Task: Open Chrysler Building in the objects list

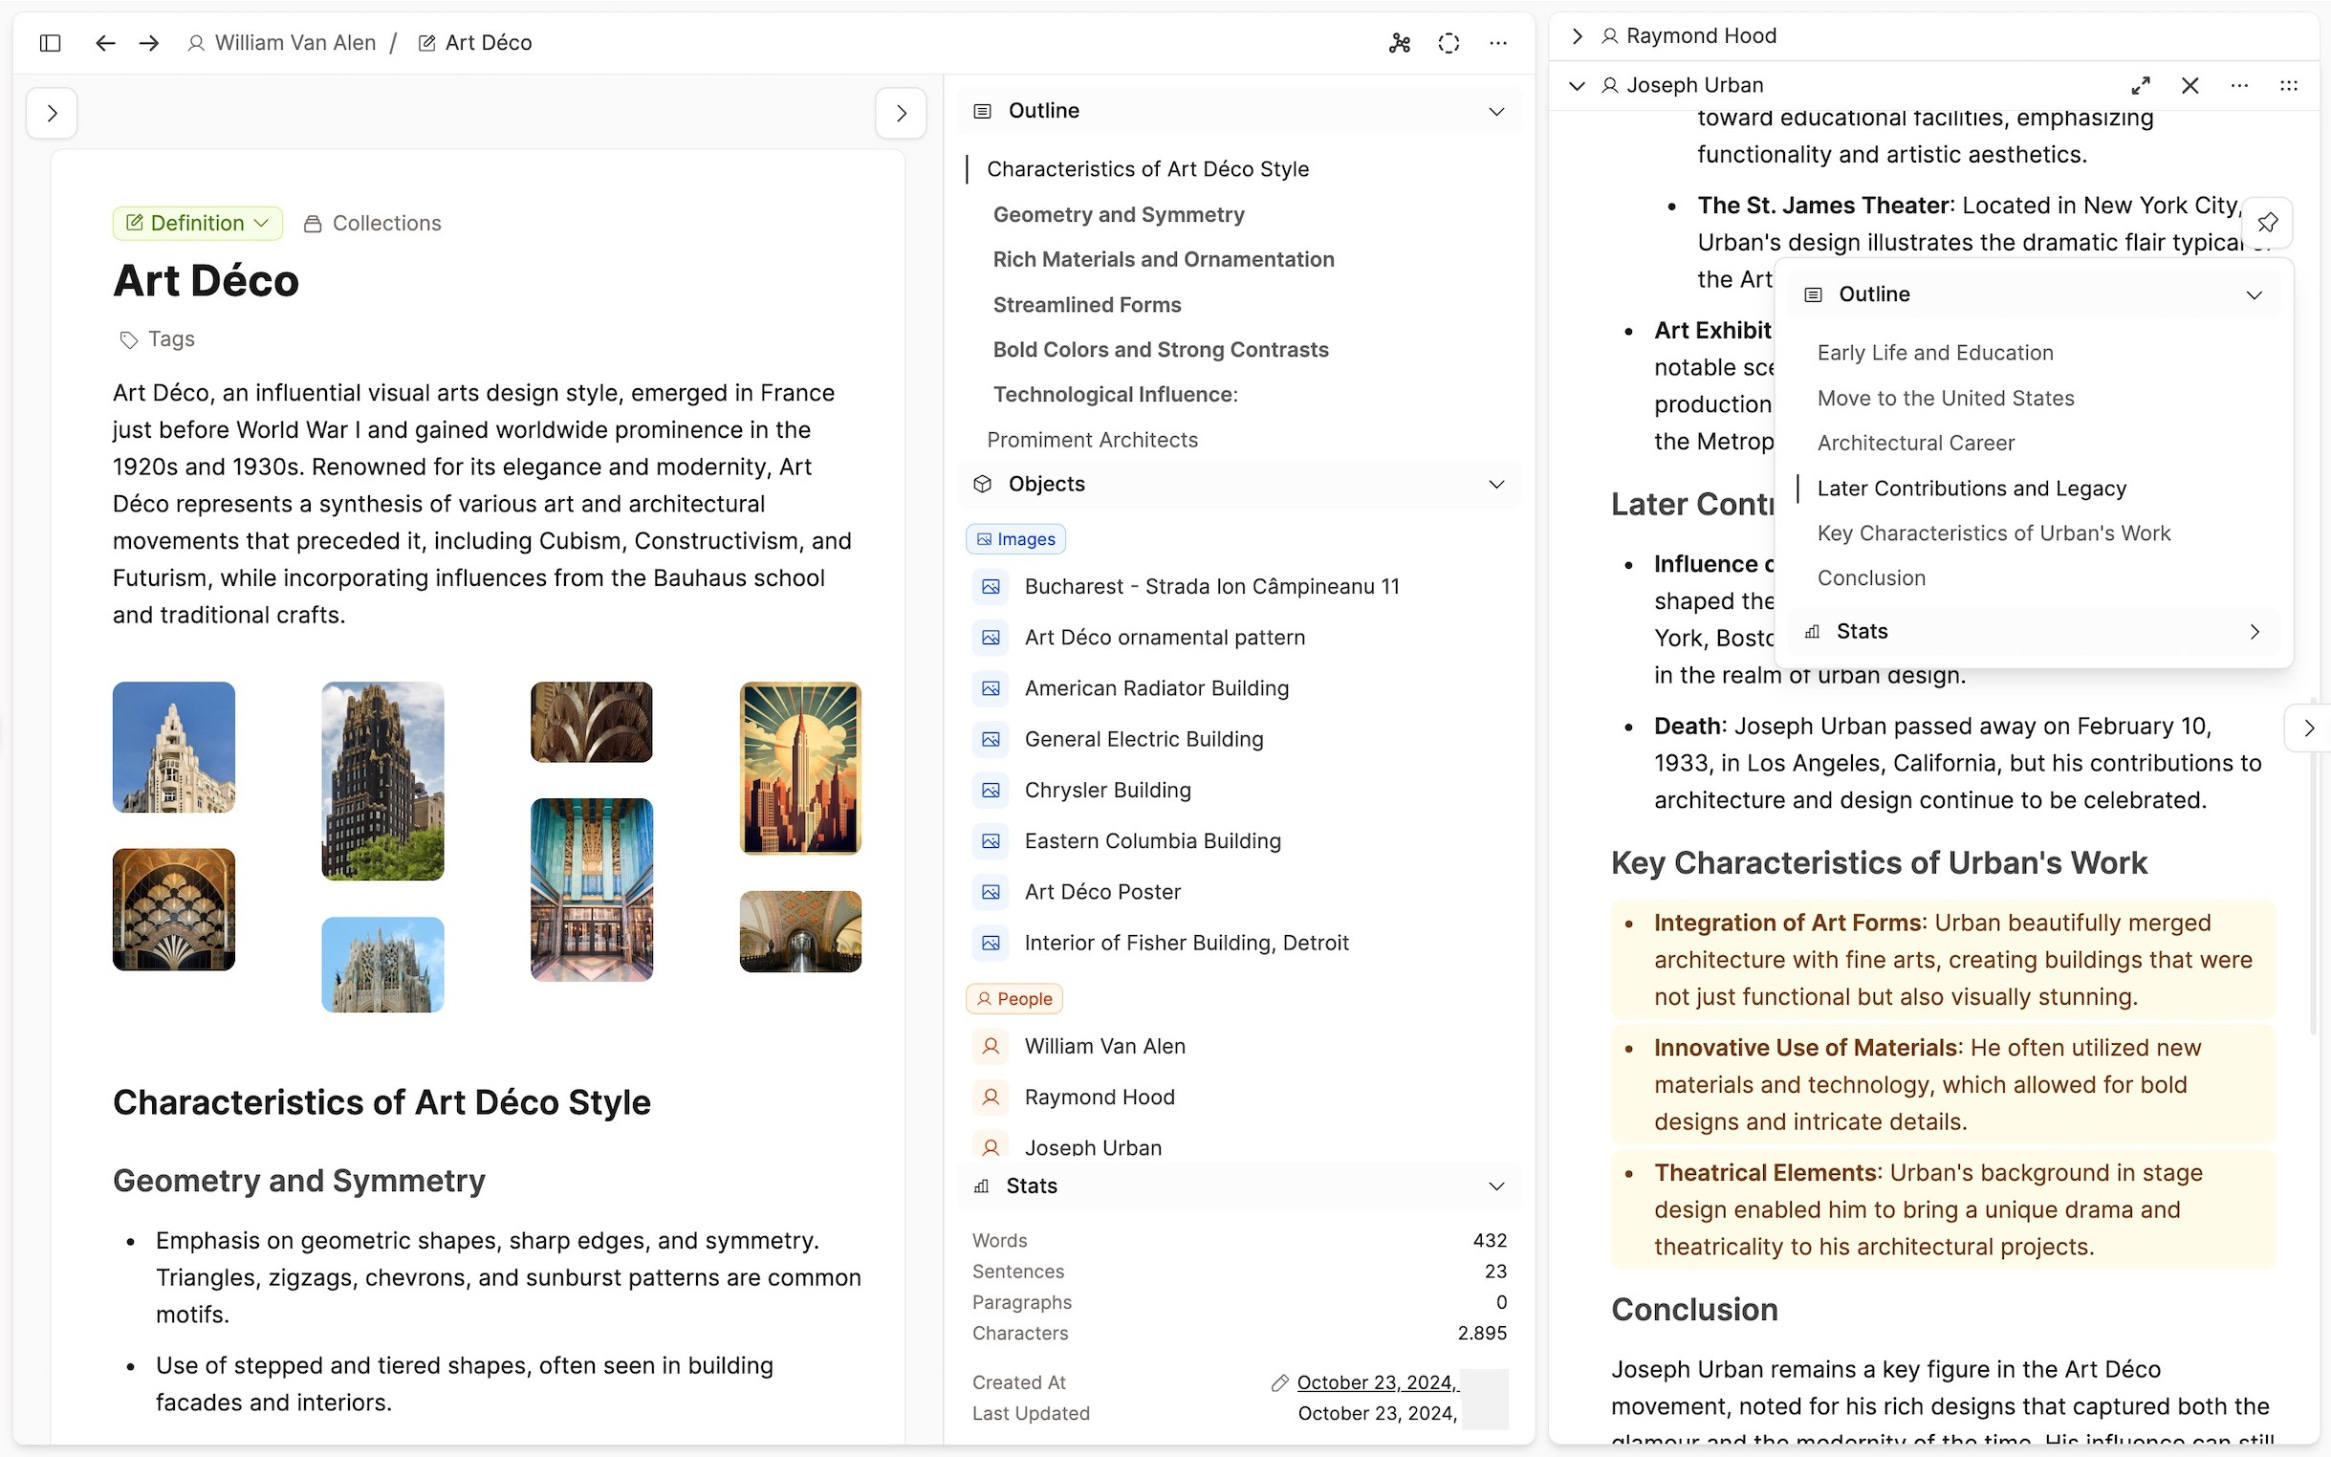Action: pos(1107,790)
